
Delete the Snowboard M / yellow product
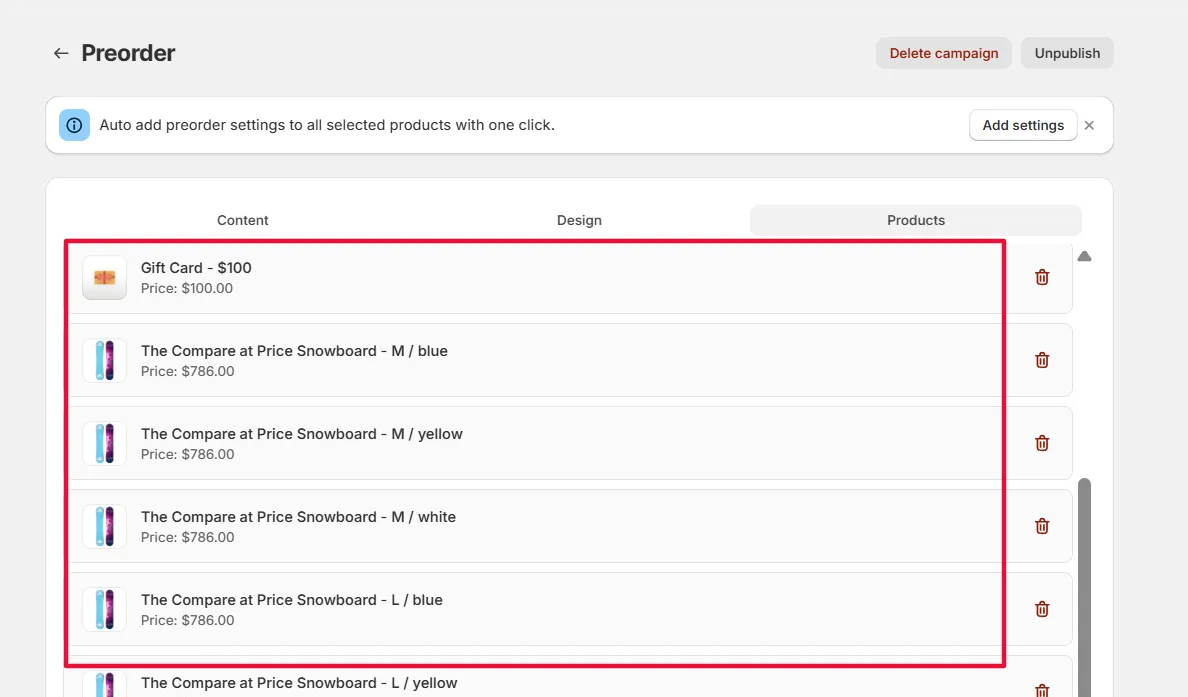click(x=1042, y=443)
